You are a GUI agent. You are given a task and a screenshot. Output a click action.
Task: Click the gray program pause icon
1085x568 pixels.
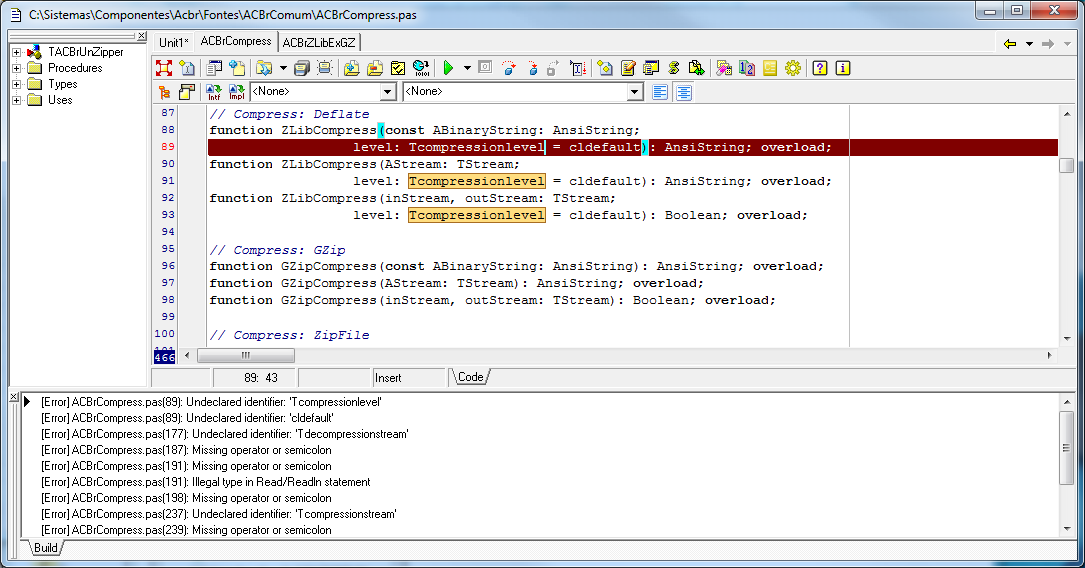(485, 68)
